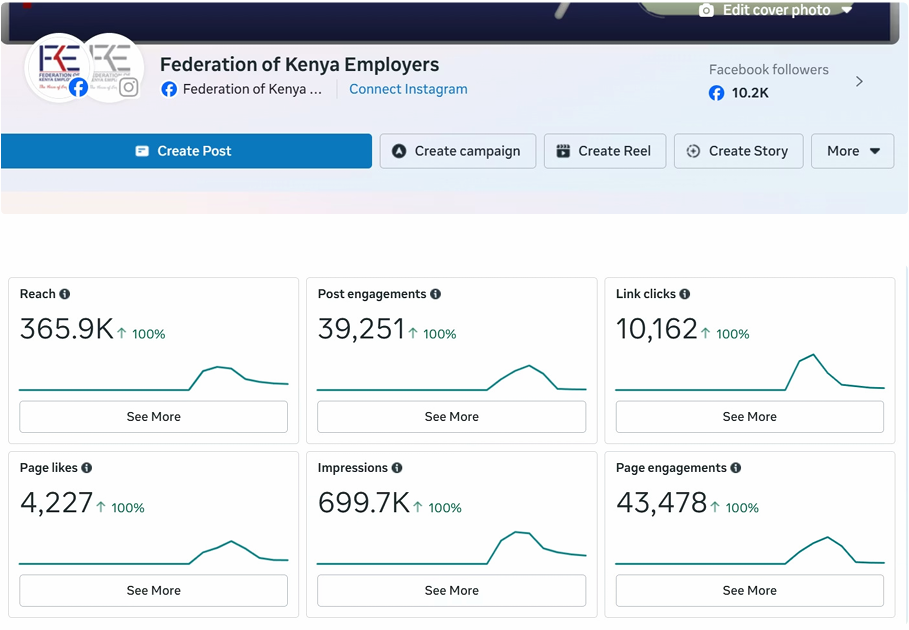Click the Impressions info icon
Screen dimensions: 909x630
[397, 468]
